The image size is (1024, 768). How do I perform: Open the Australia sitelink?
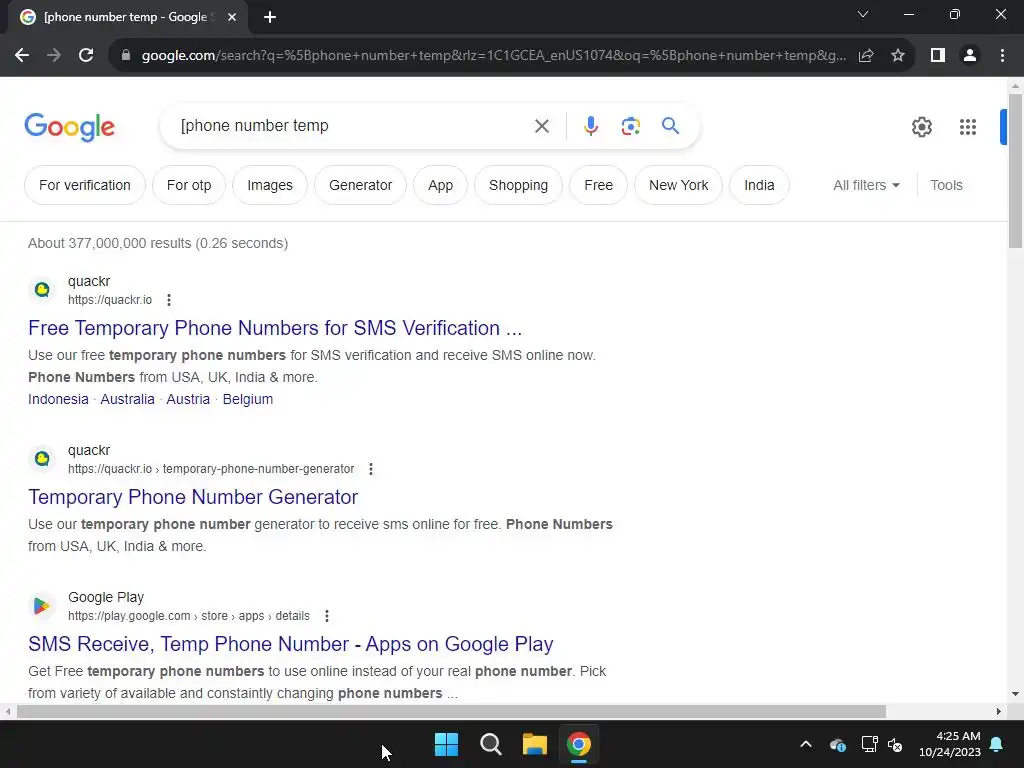[x=127, y=399]
